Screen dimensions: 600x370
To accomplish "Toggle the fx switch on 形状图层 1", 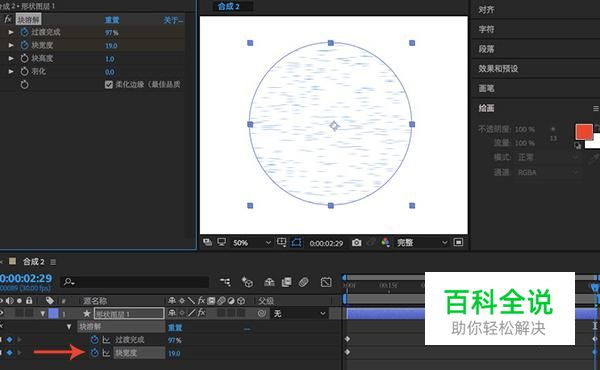I will (201, 313).
